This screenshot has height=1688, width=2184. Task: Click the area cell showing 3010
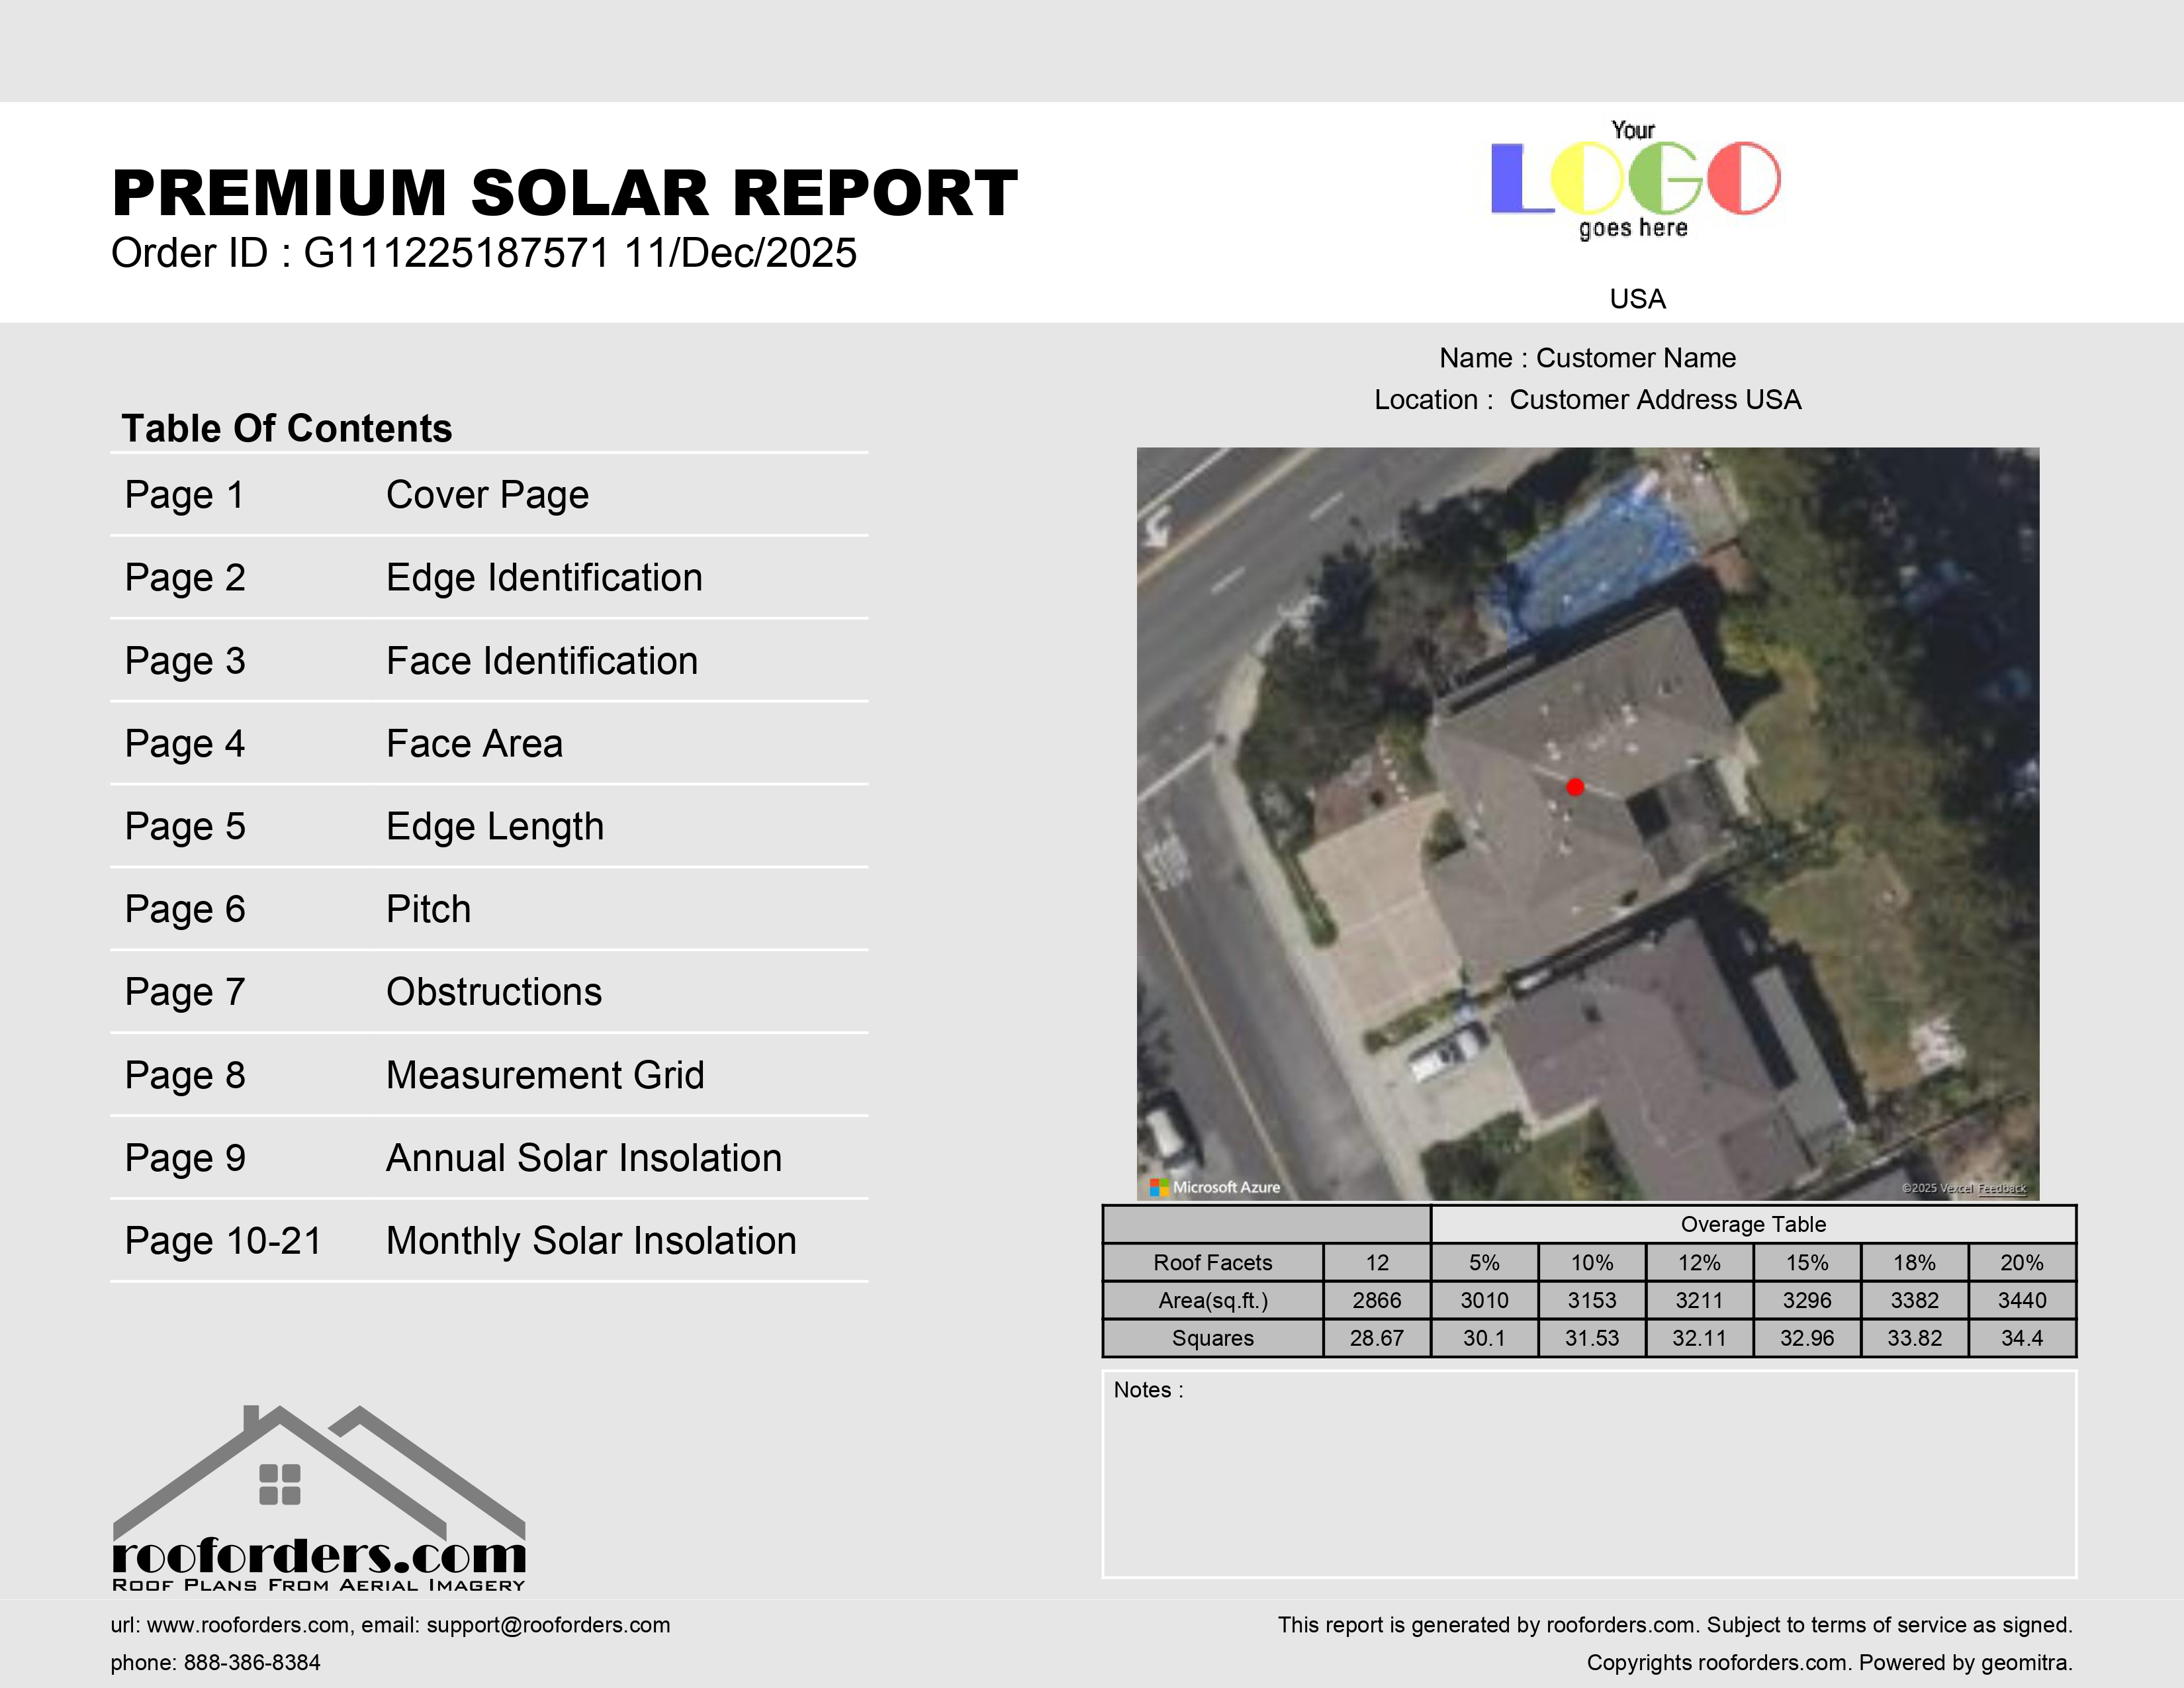(x=1484, y=1300)
